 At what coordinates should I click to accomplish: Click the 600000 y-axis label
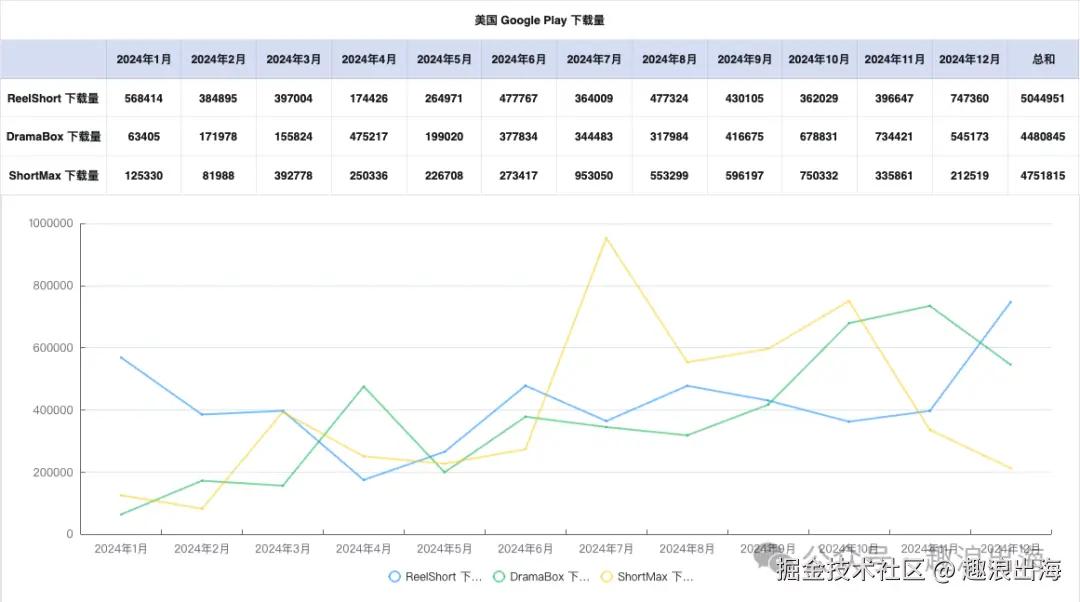(52, 348)
